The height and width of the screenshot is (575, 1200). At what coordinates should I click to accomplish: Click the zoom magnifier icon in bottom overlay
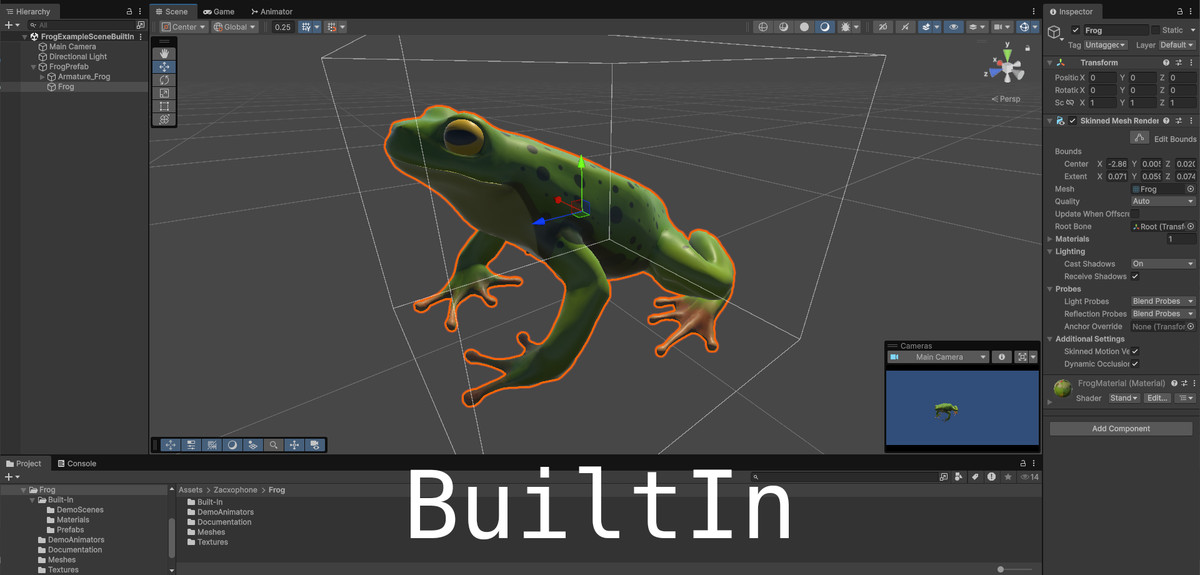pos(273,445)
